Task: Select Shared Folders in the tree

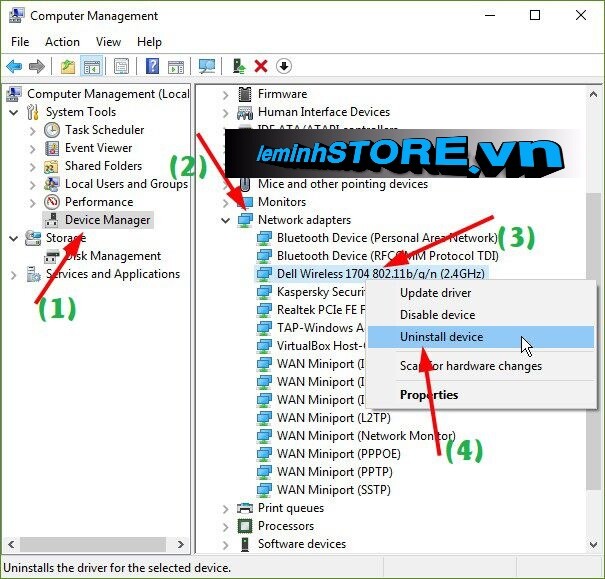Action: coord(103,166)
